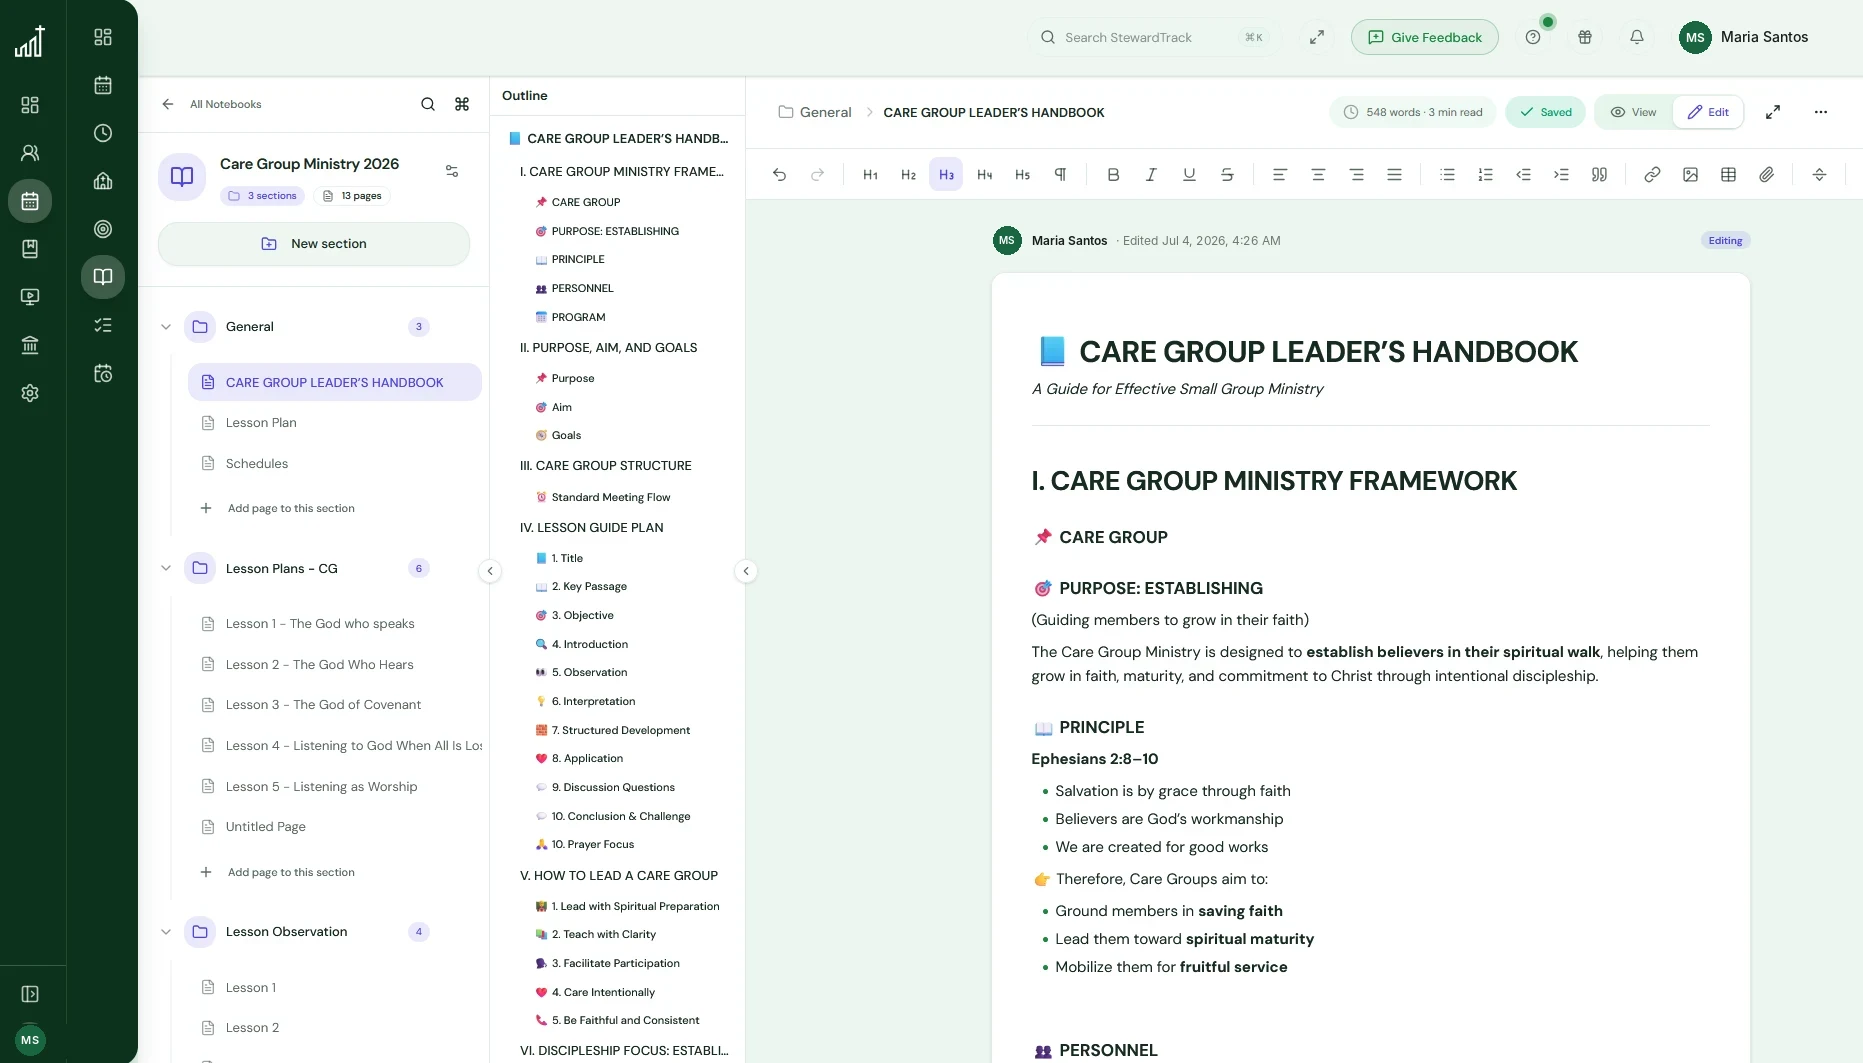
Task: Undo the last edit
Action: coord(779,175)
